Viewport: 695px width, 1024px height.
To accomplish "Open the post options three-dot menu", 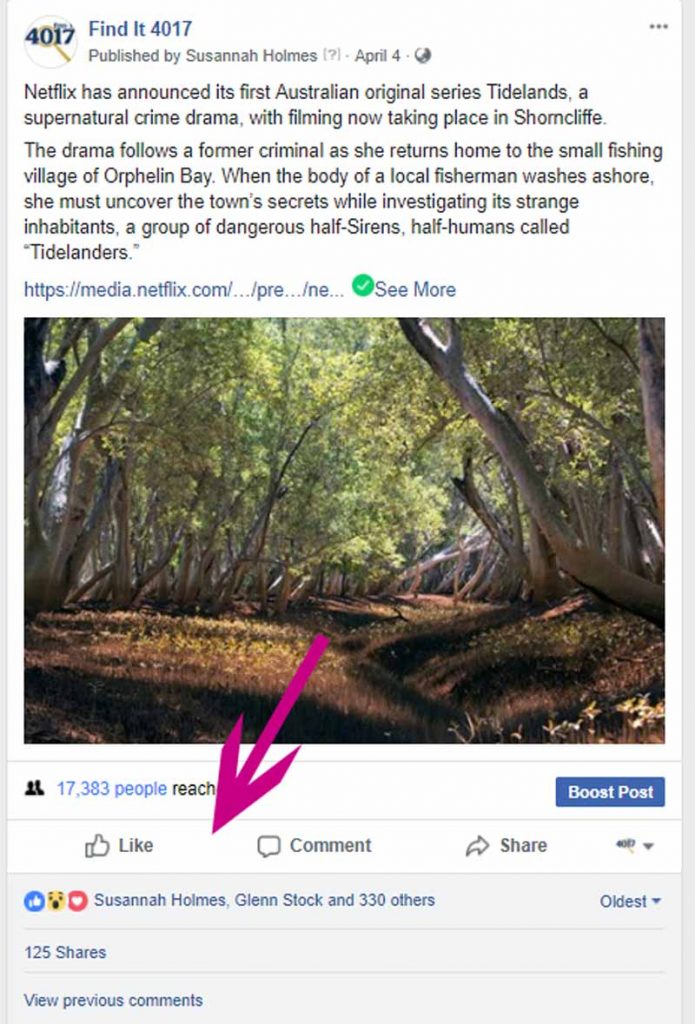I will tap(658, 27).
